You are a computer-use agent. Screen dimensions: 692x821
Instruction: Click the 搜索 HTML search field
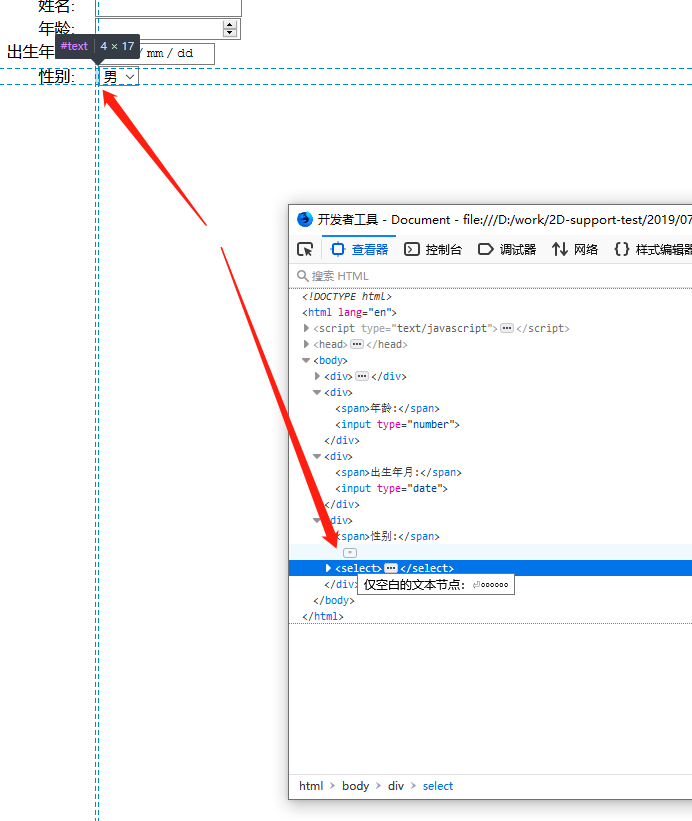(x=492, y=276)
